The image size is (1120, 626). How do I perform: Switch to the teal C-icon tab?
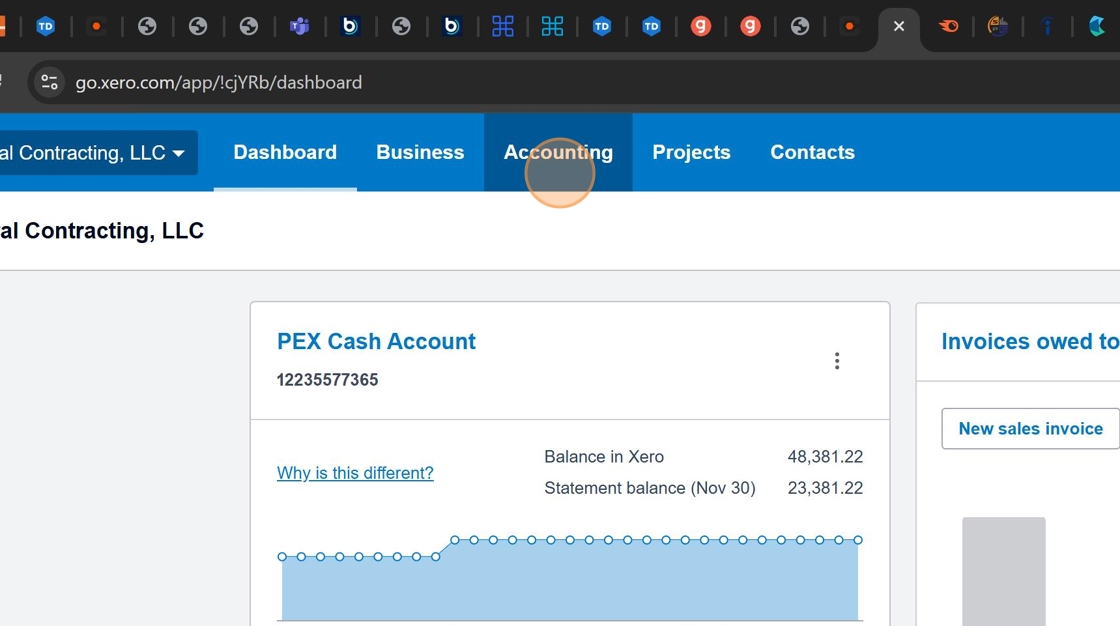[x=1096, y=26]
